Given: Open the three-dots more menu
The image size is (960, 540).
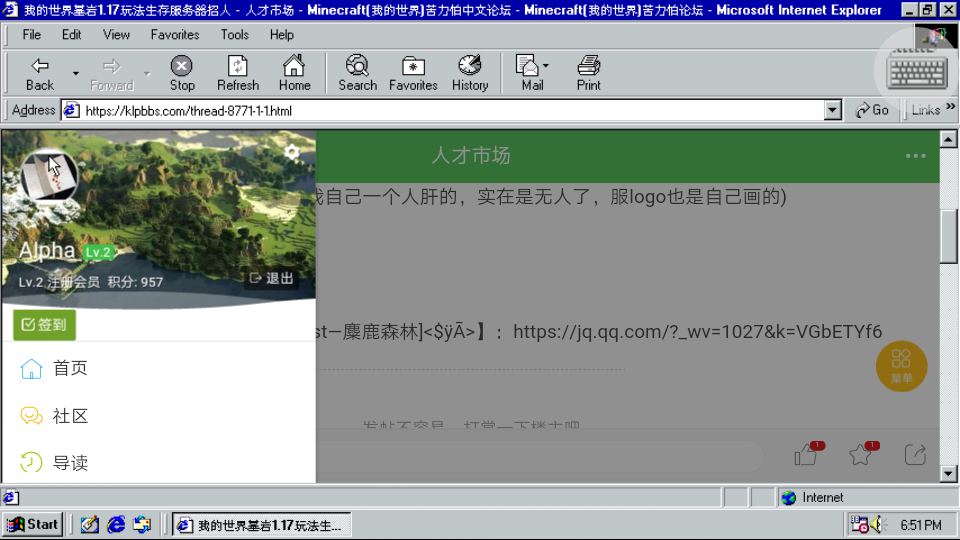Looking at the screenshot, I should (x=915, y=156).
